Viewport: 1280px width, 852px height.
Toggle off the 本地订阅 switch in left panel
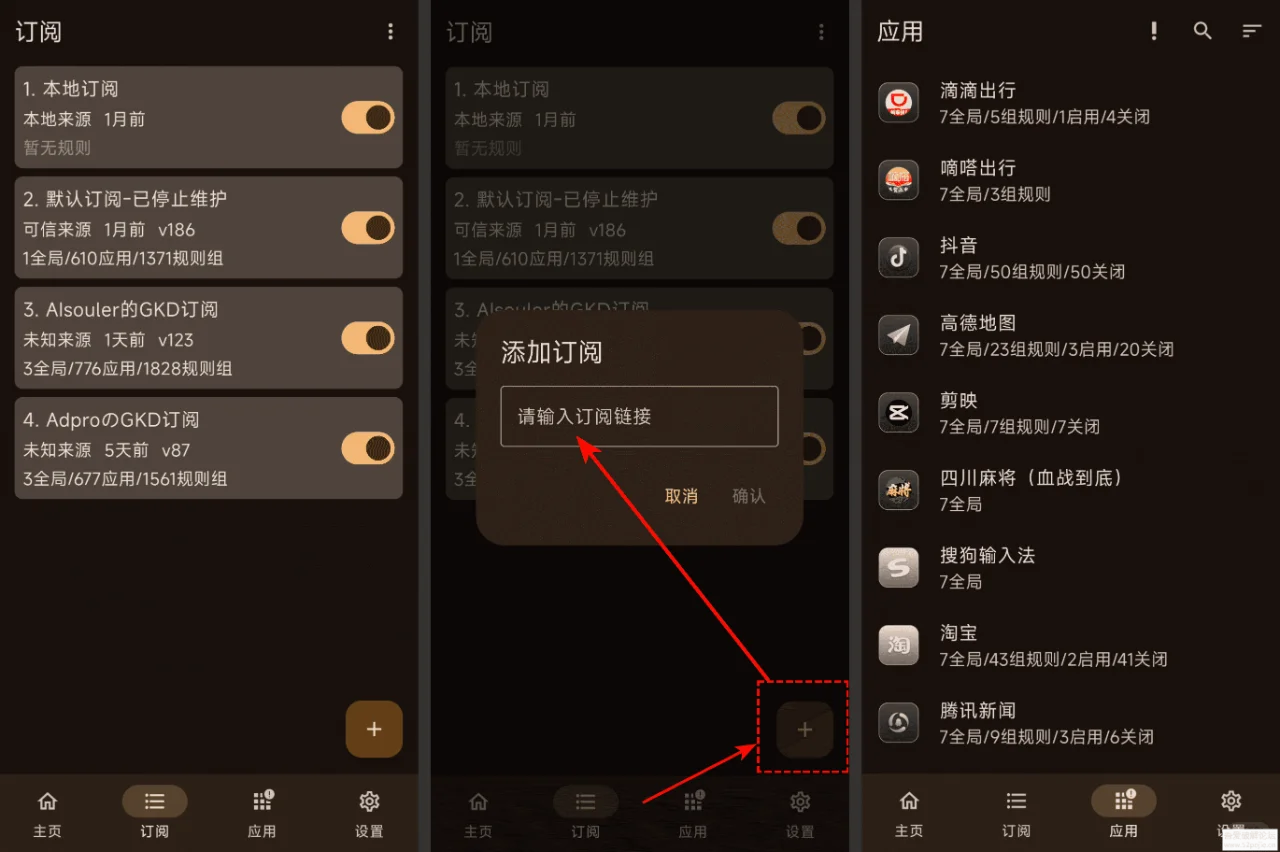(x=368, y=118)
